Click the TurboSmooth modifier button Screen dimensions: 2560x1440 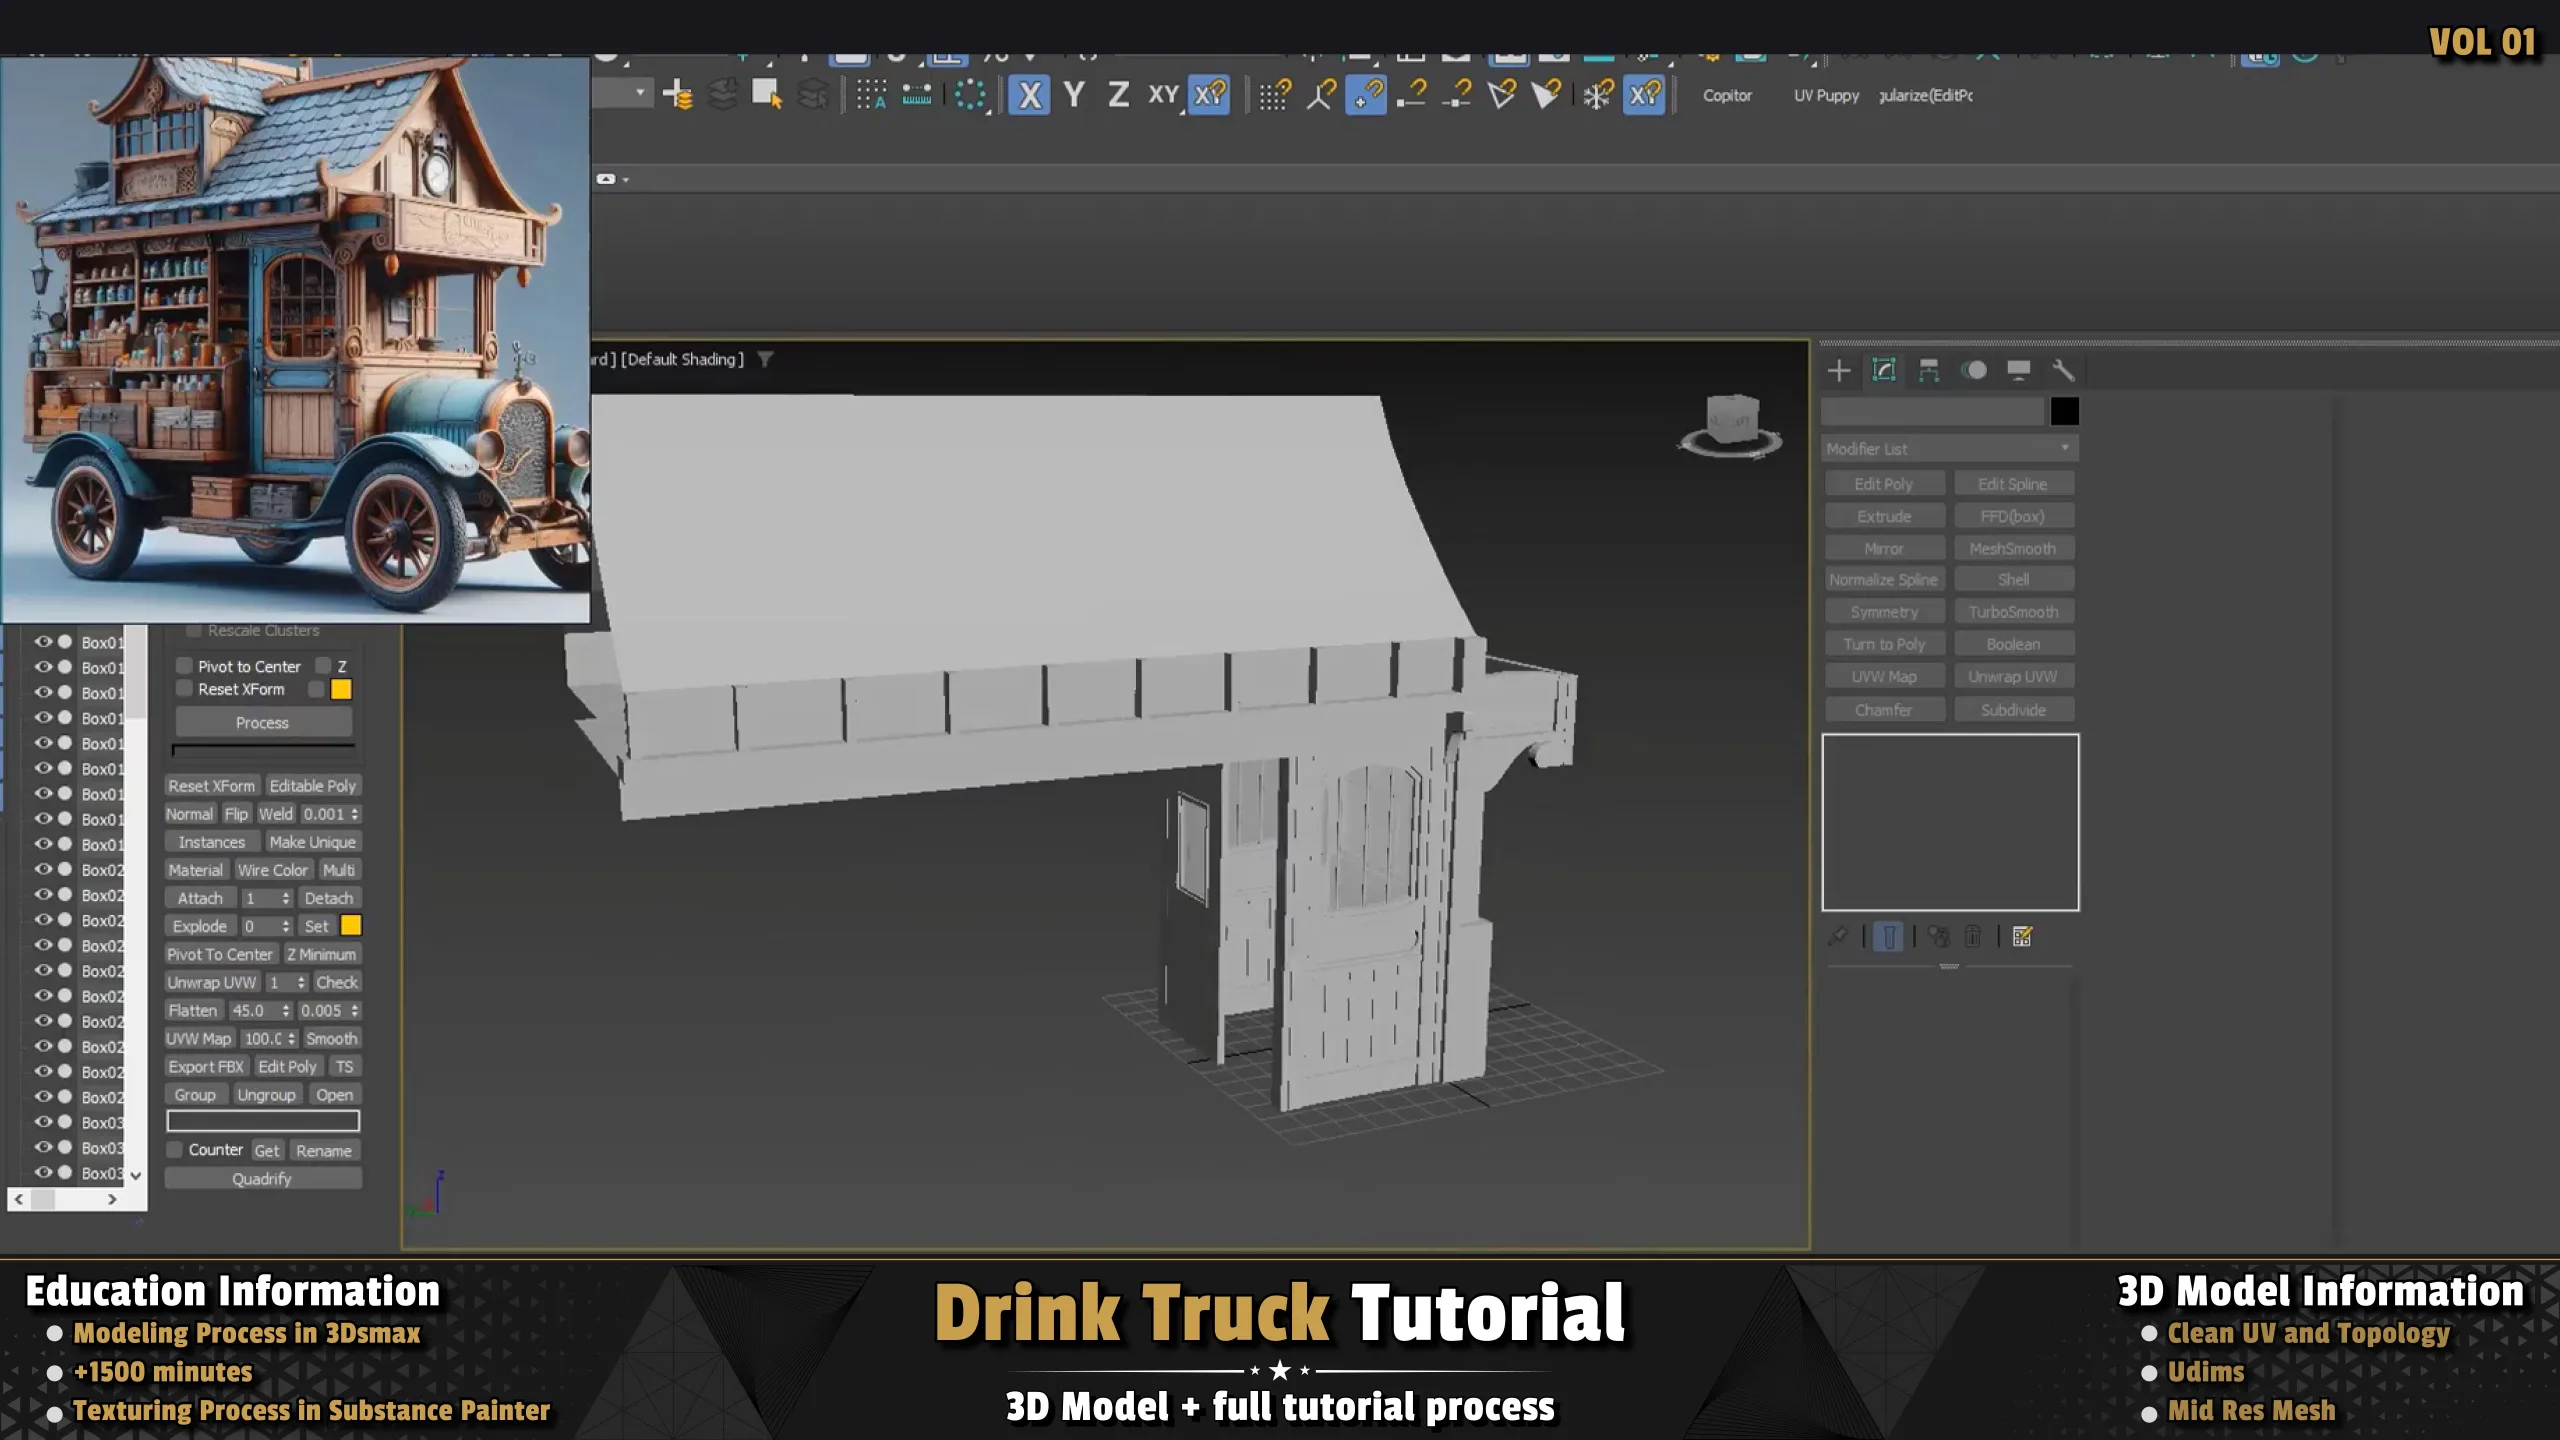tap(2014, 612)
